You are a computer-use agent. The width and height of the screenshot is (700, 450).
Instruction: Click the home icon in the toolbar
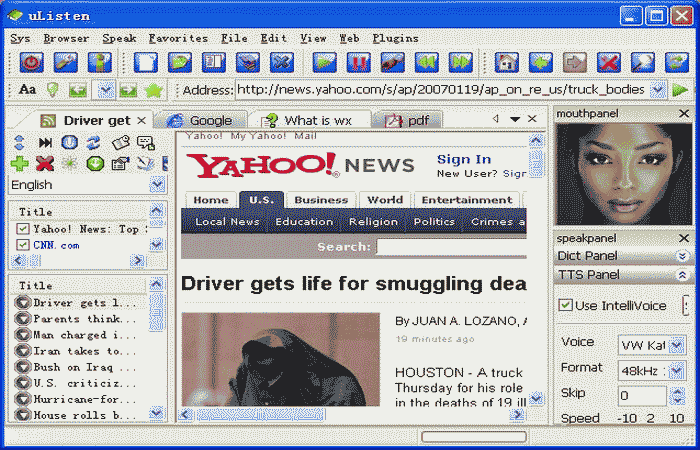(507, 63)
